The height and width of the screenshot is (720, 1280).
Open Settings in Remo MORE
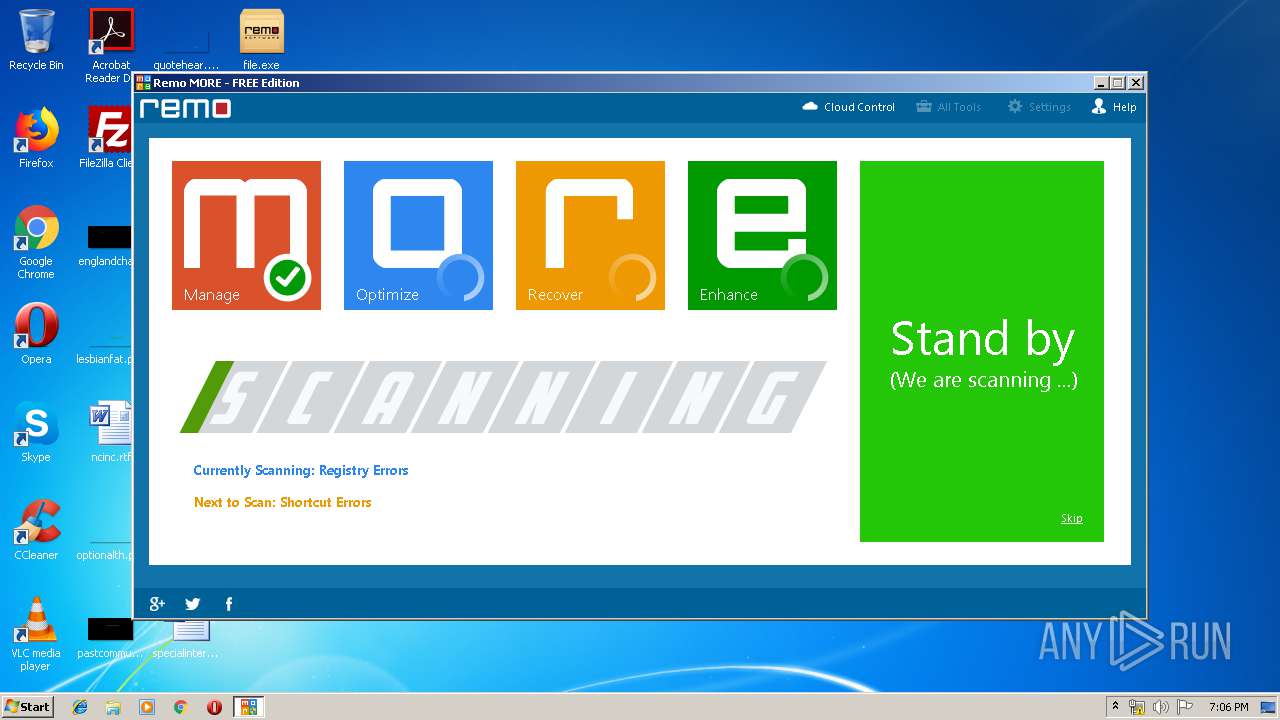tap(1039, 107)
